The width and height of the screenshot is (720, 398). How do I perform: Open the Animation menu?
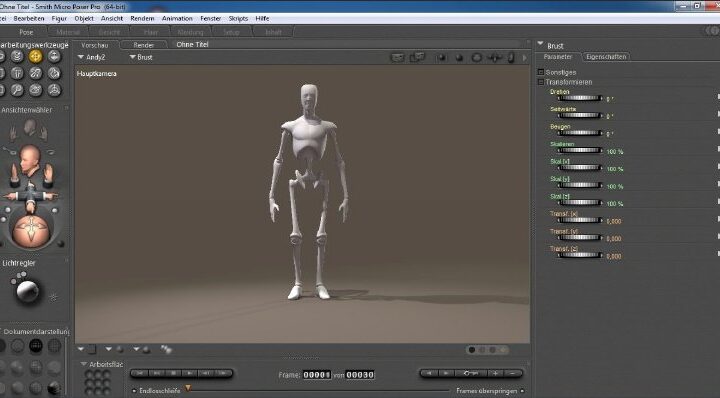pos(177,18)
